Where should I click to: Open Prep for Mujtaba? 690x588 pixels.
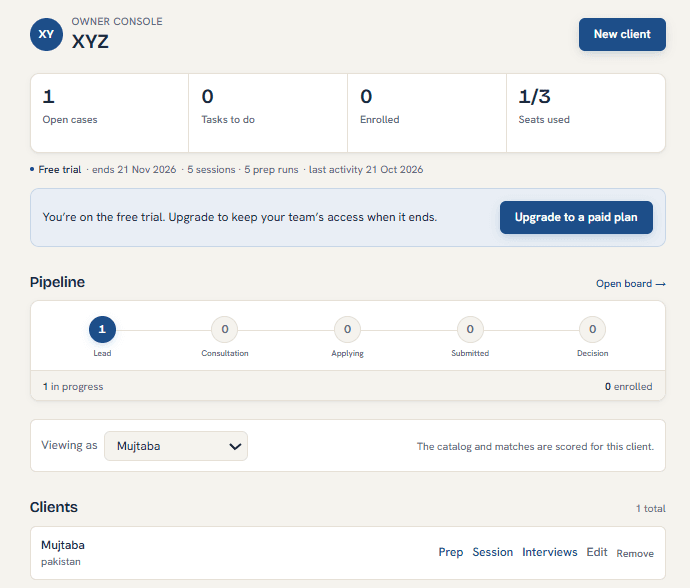point(451,552)
